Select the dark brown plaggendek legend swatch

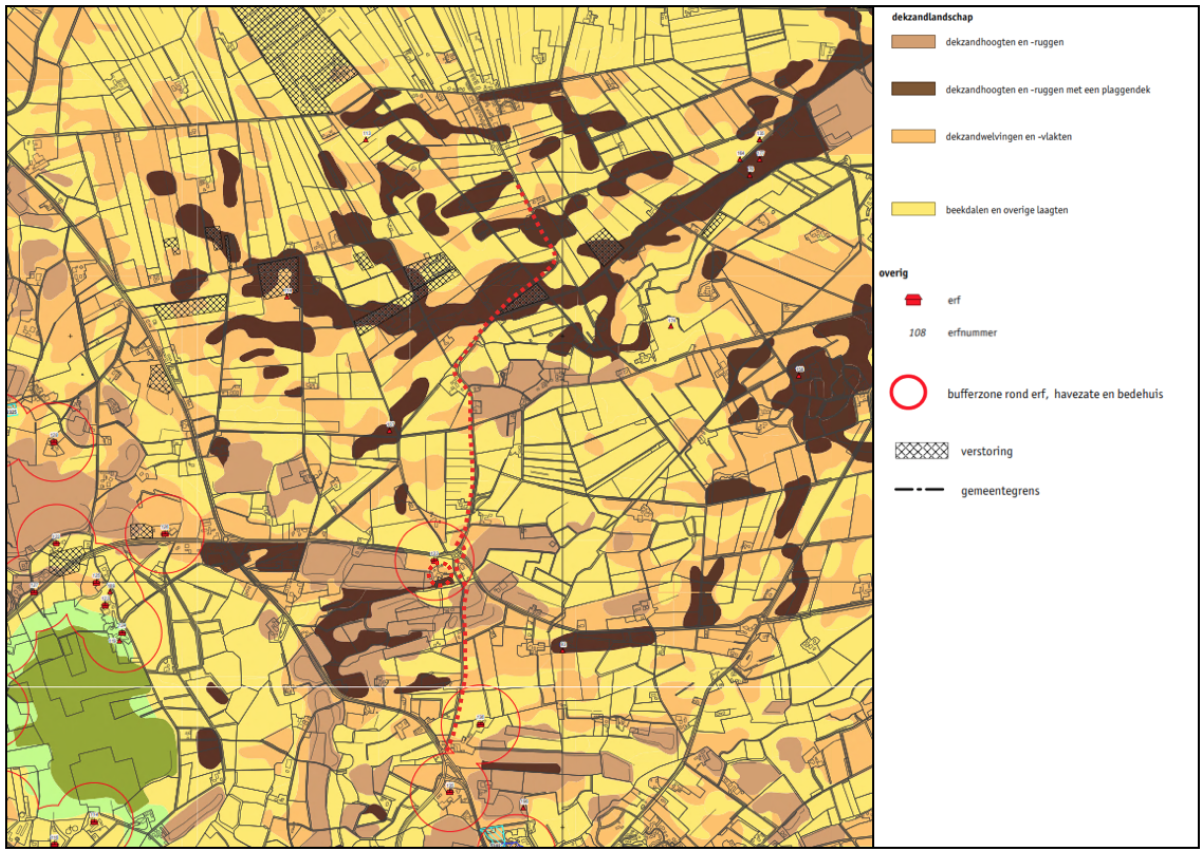912,89
